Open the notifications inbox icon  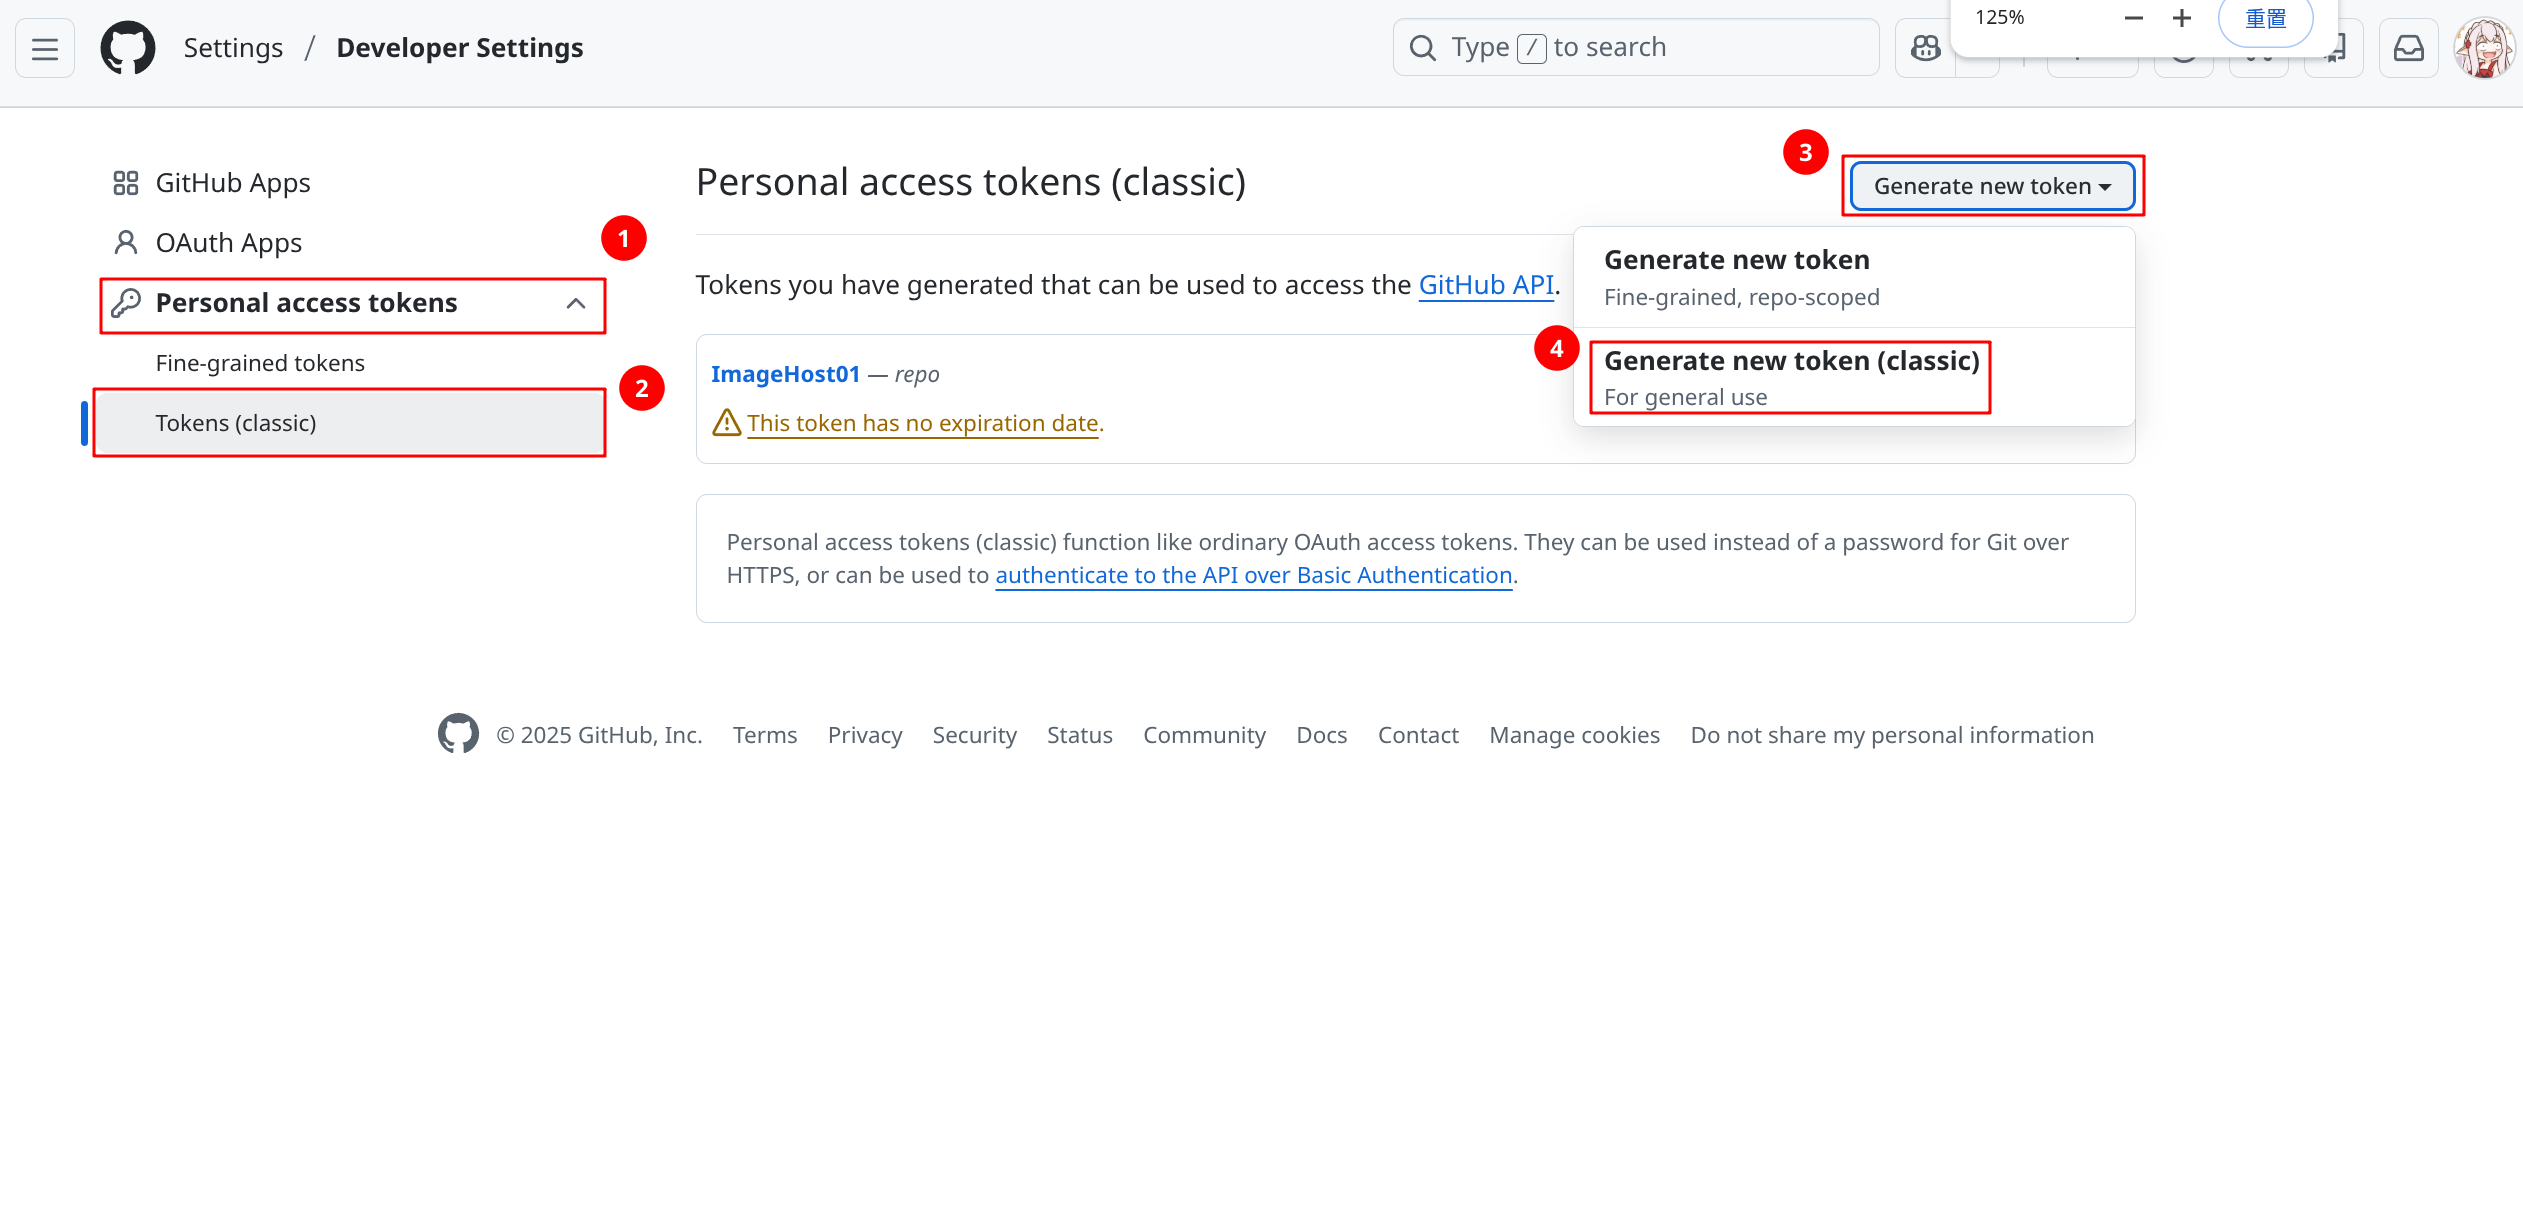(2408, 48)
